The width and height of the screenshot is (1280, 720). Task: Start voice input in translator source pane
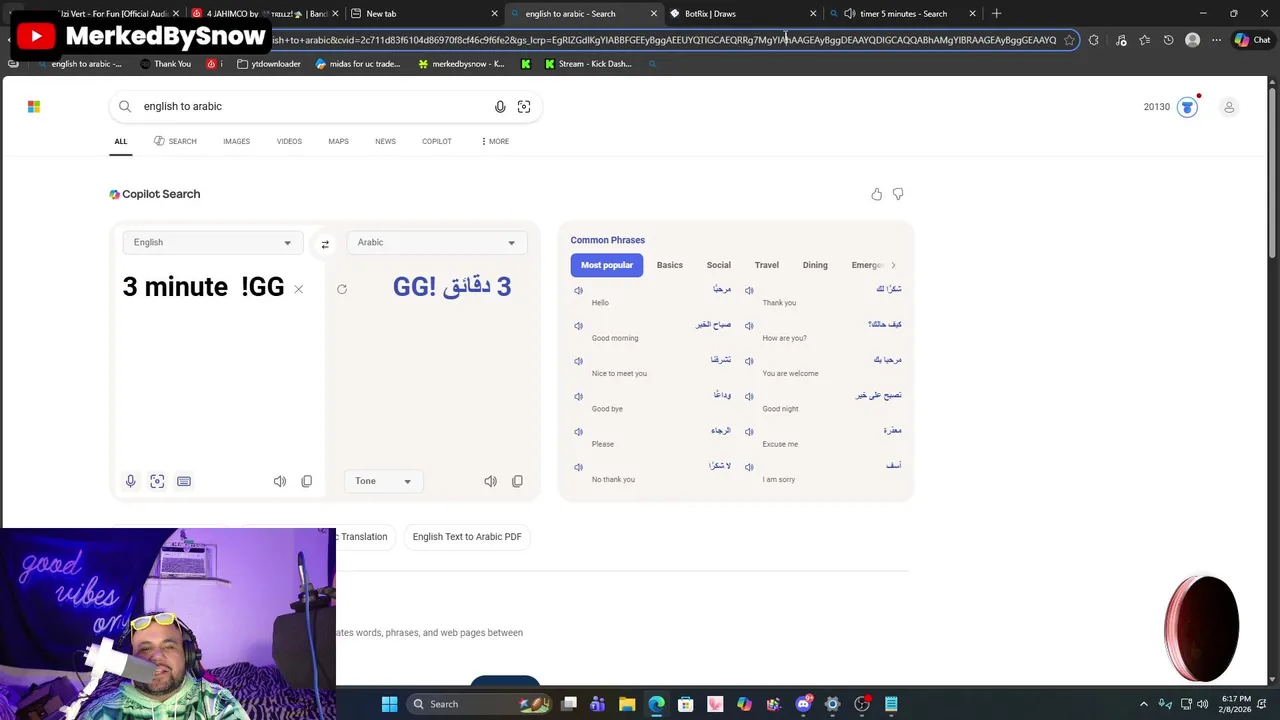(130, 481)
